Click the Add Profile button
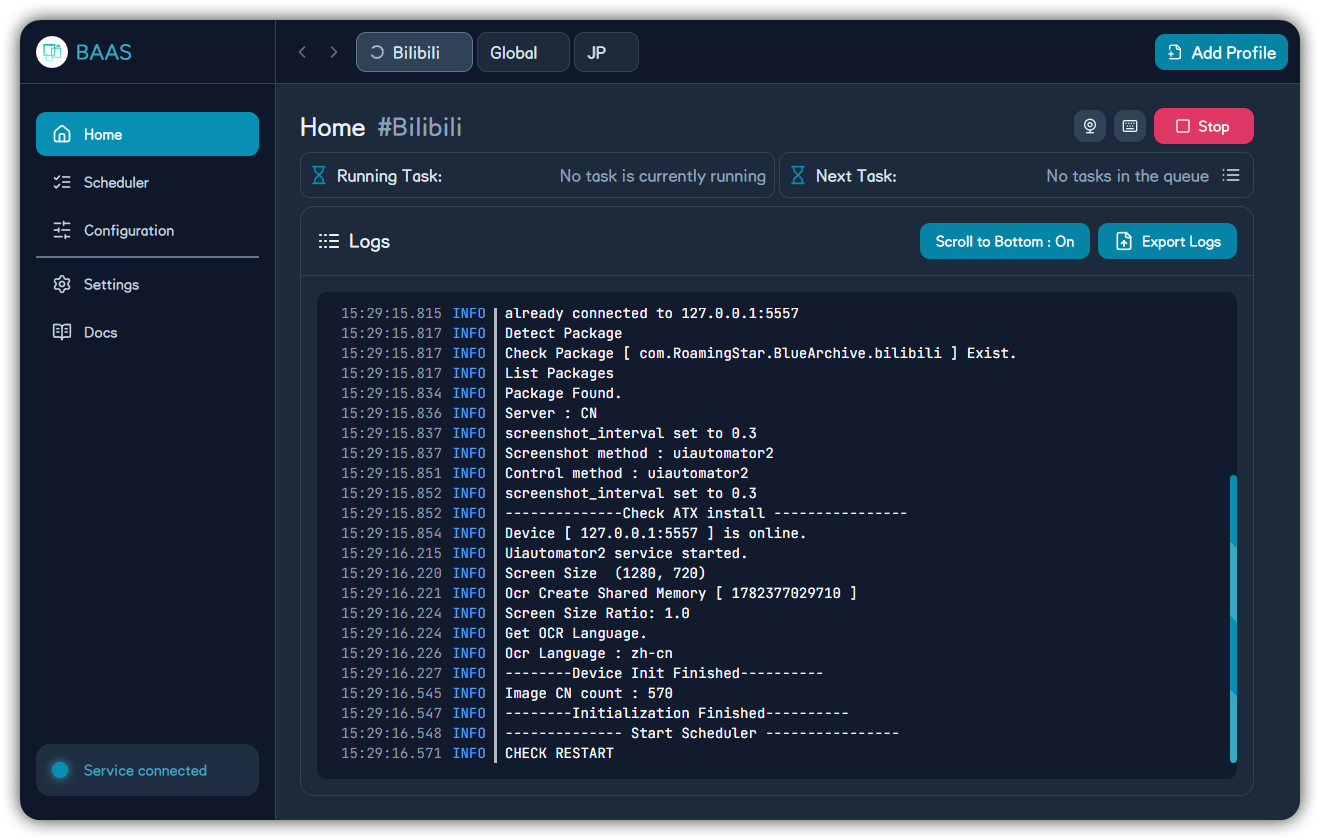Viewport: 1320px width, 840px height. 1221,52
